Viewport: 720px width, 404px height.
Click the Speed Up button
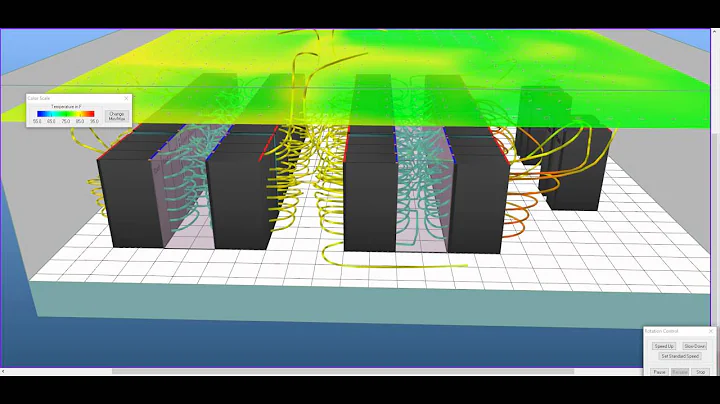pos(664,346)
